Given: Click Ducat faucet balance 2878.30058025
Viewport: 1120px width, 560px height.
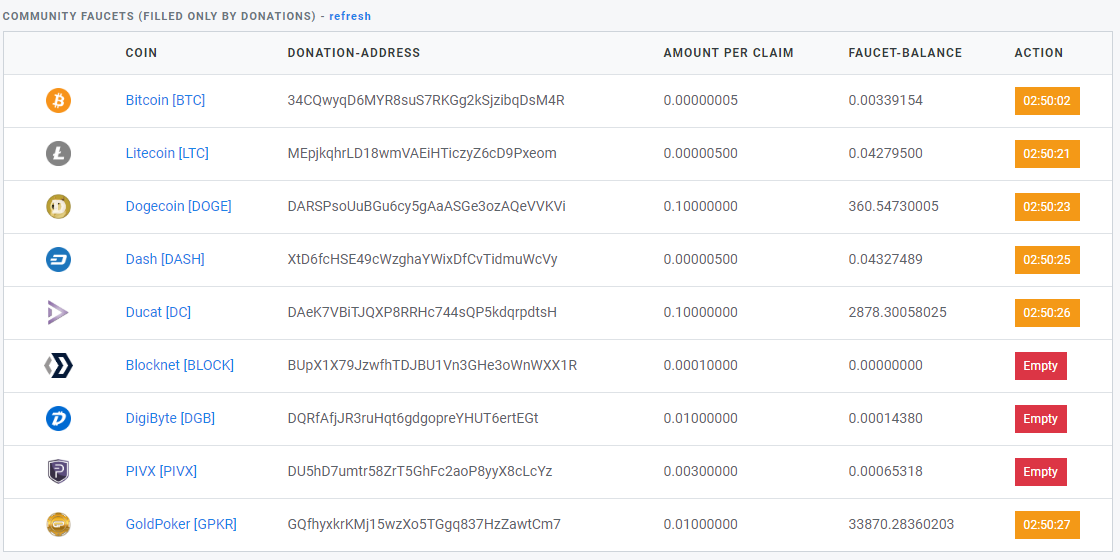Looking at the screenshot, I should 898,312.
